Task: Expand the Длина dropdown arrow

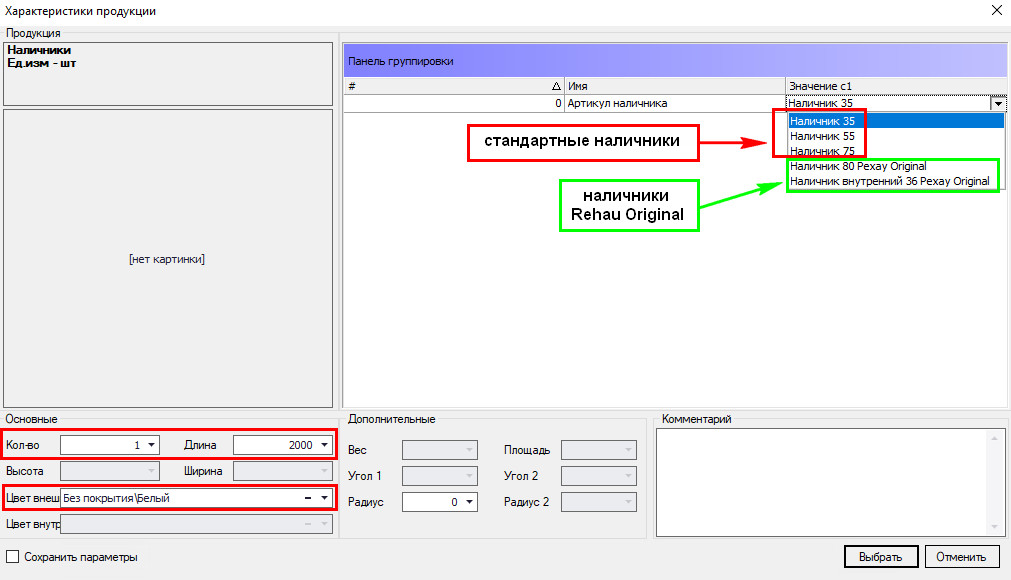Action: click(x=324, y=445)
